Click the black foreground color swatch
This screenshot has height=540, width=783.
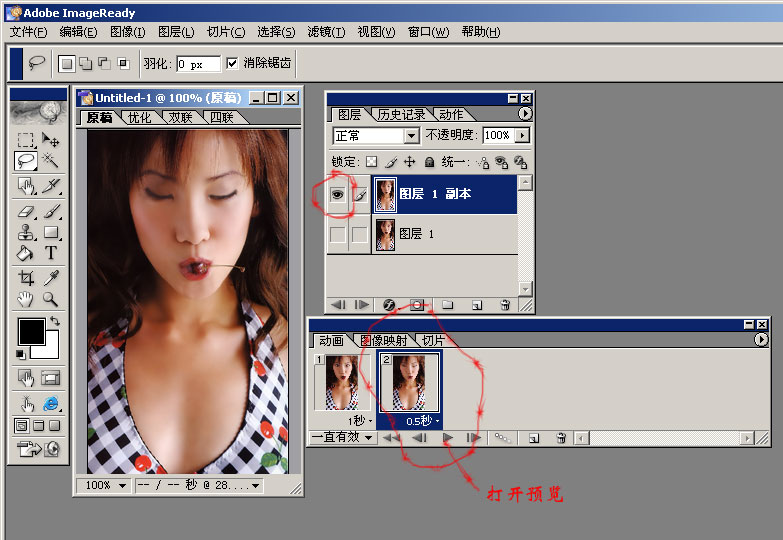pyautogui.click(x=30, y=332)
